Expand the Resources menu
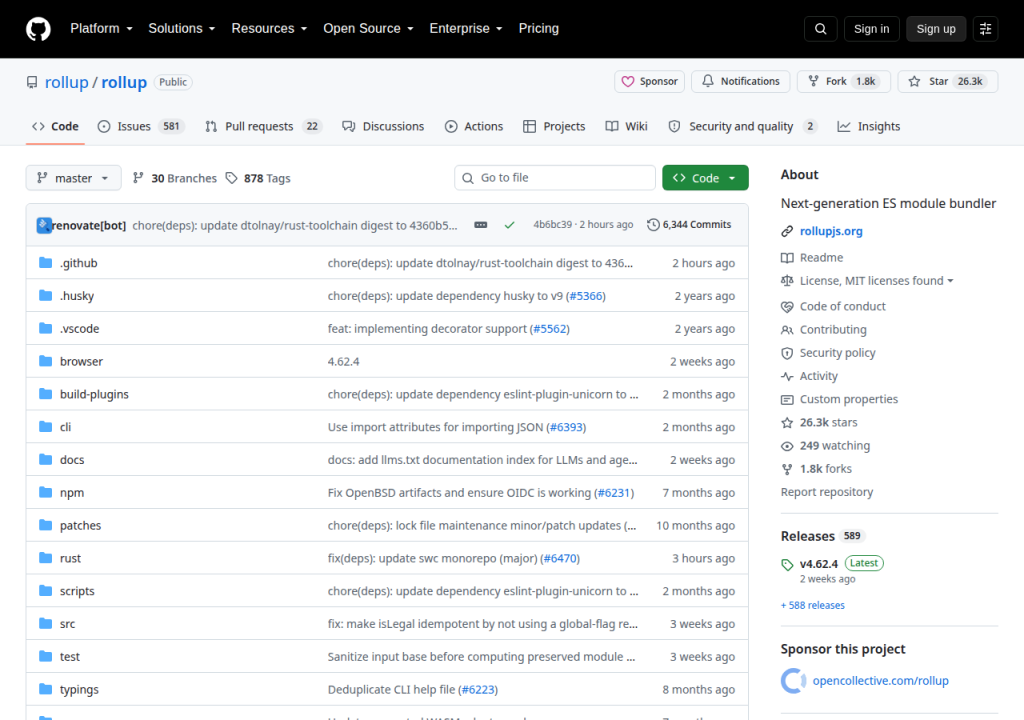The width and height of the screenshot is (1024, 720). pos(269,29)
